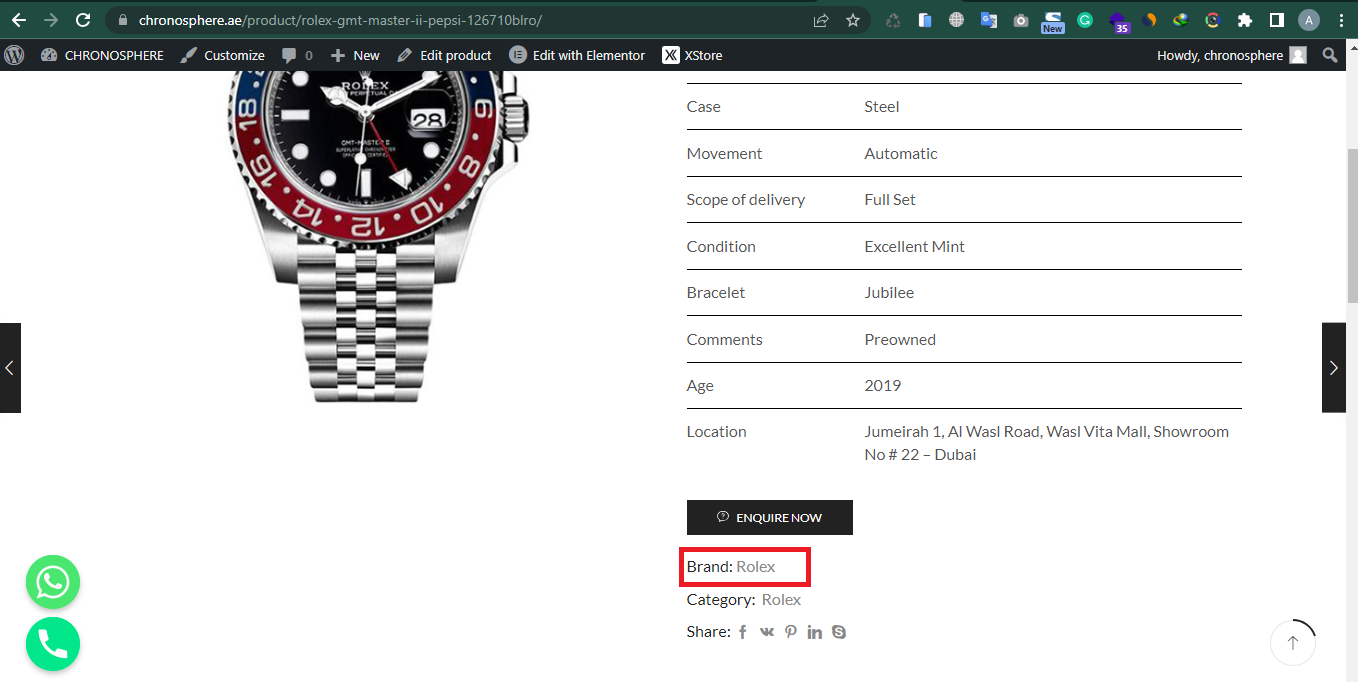The image size is (1358, 682).
Task: Open the Rolex brand link
Action: 756,566
